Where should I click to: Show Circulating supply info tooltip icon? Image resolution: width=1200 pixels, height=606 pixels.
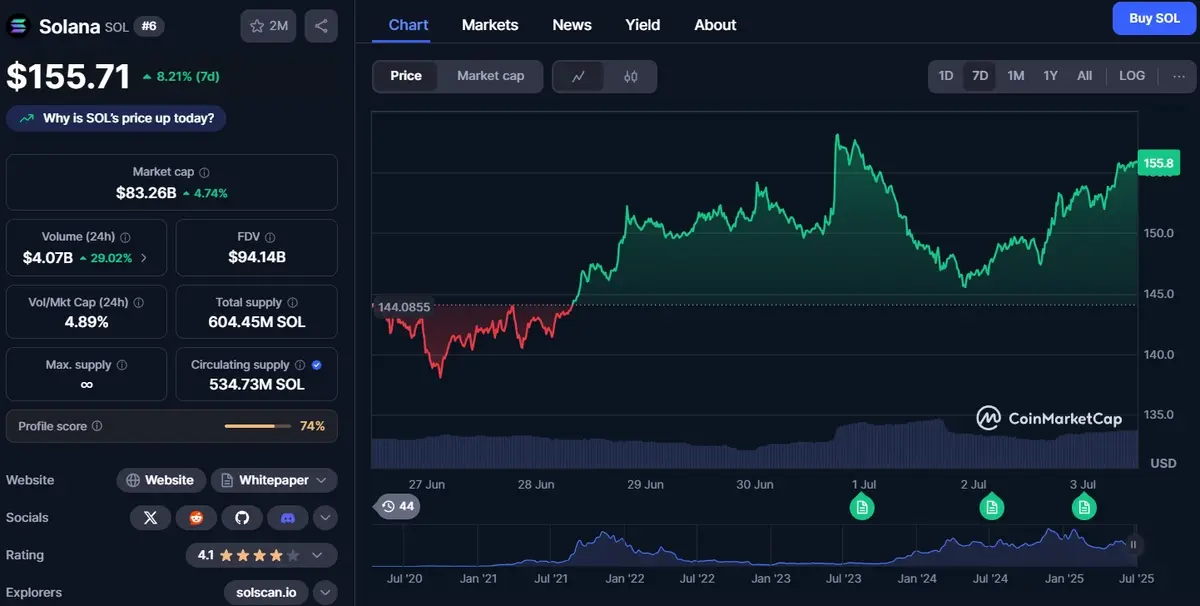click(x=300, y=366)
